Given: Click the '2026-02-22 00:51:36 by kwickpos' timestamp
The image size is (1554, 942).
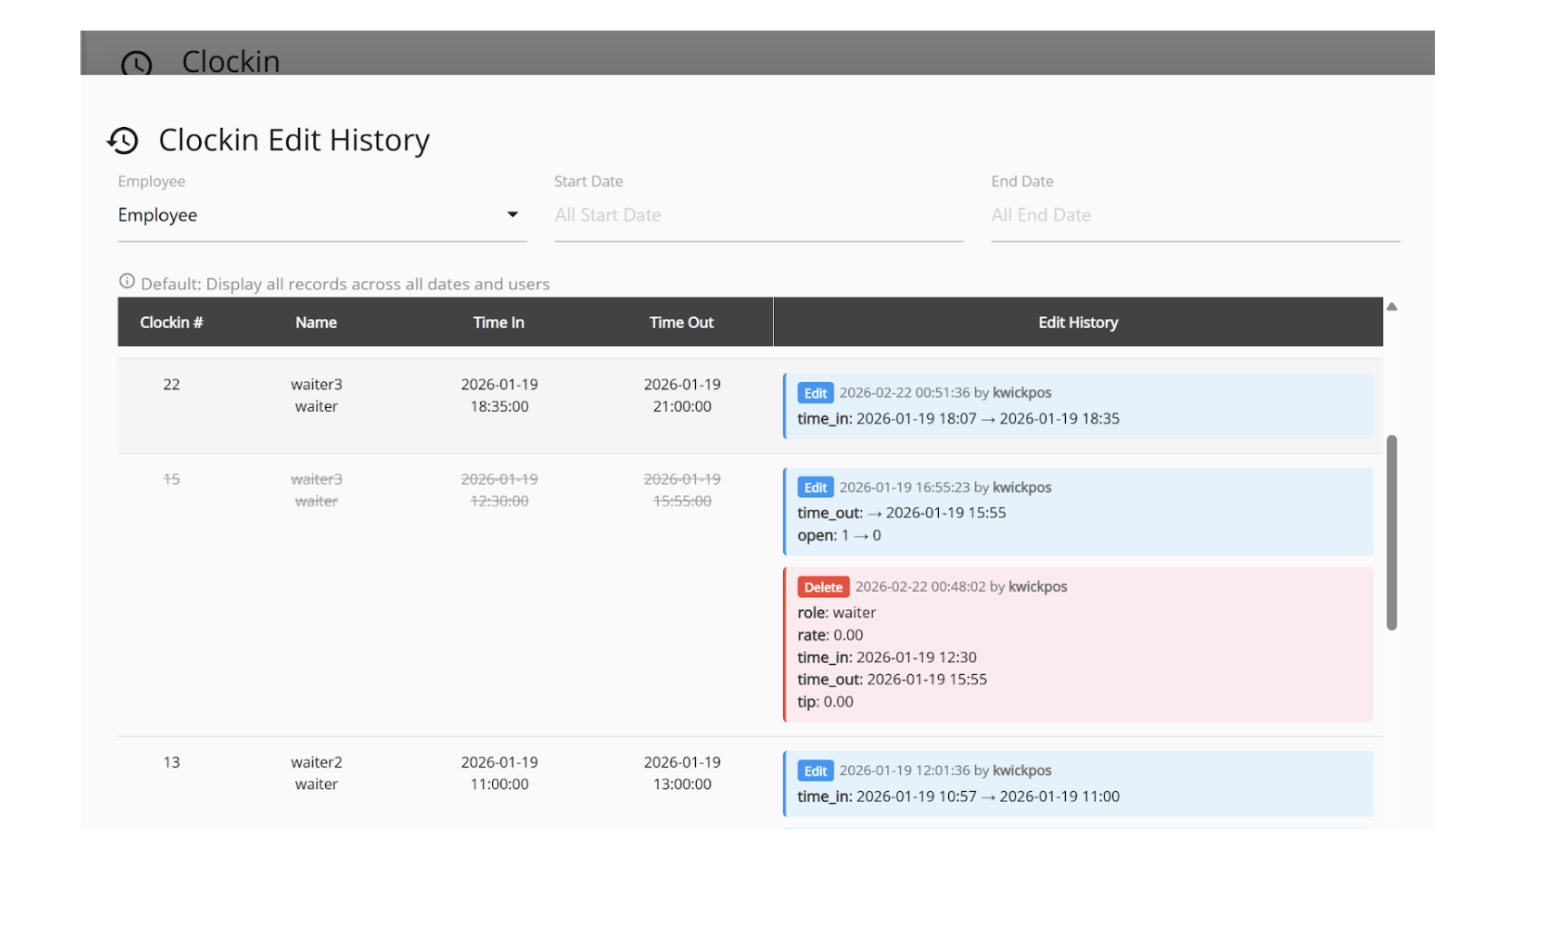Looking at the screenshot, I should click(945, 393).
